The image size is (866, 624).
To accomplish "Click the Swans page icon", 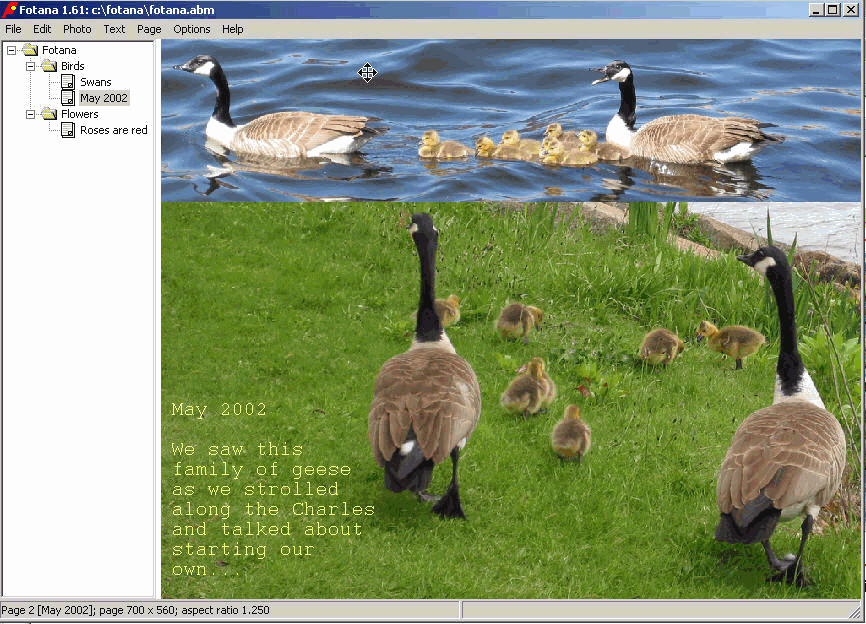I will coord(68,82).
